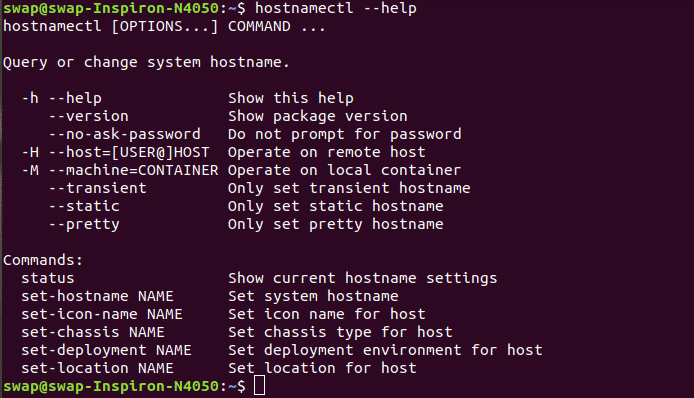Click the '--version' option text
This screenshot has height=398, width=694.
(89, 116)
